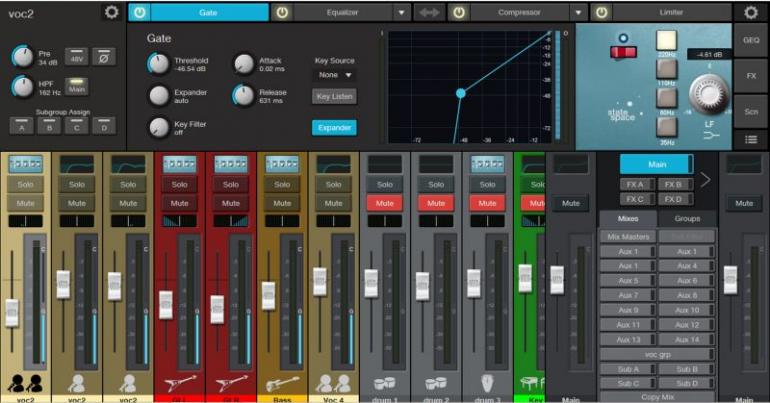Click the EQ/Compressor swap order arrows
The width and height of the screenshot is (770, 403).
click(429, 13)
